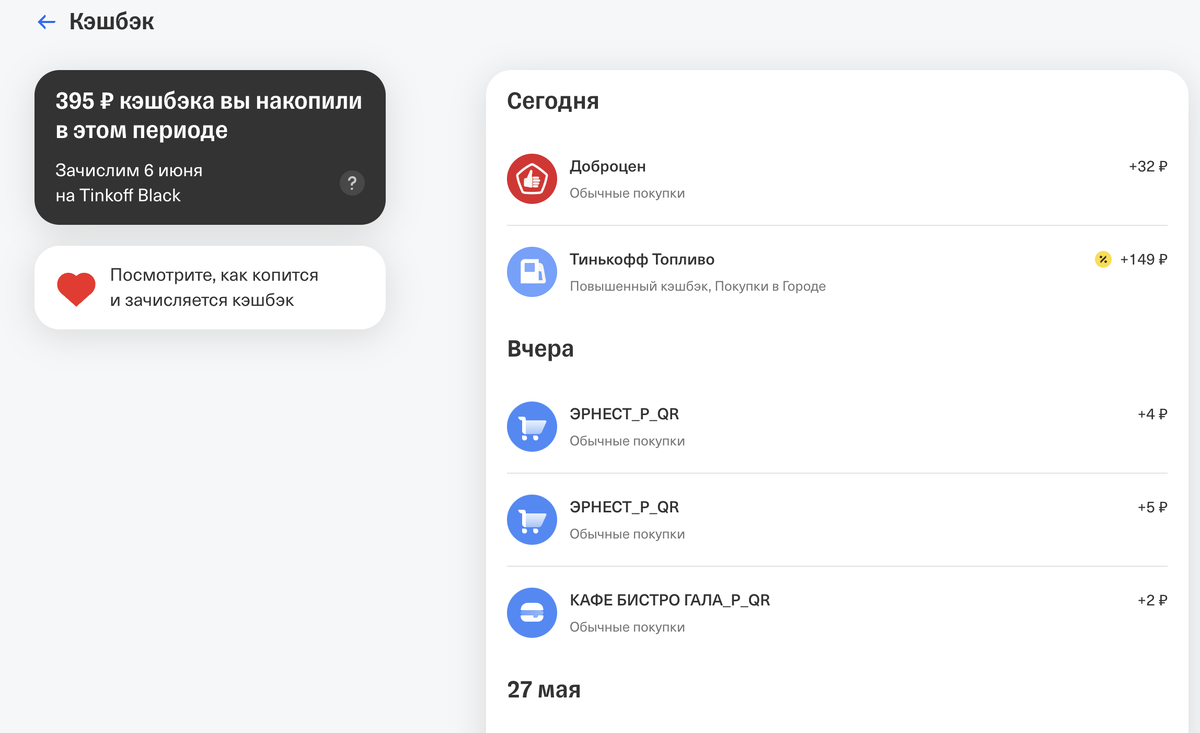The width and height of the screenshot is (1200, 733).
Task: Click the yellow percent badge near +149 ₽
Action: click(1103, 260)
